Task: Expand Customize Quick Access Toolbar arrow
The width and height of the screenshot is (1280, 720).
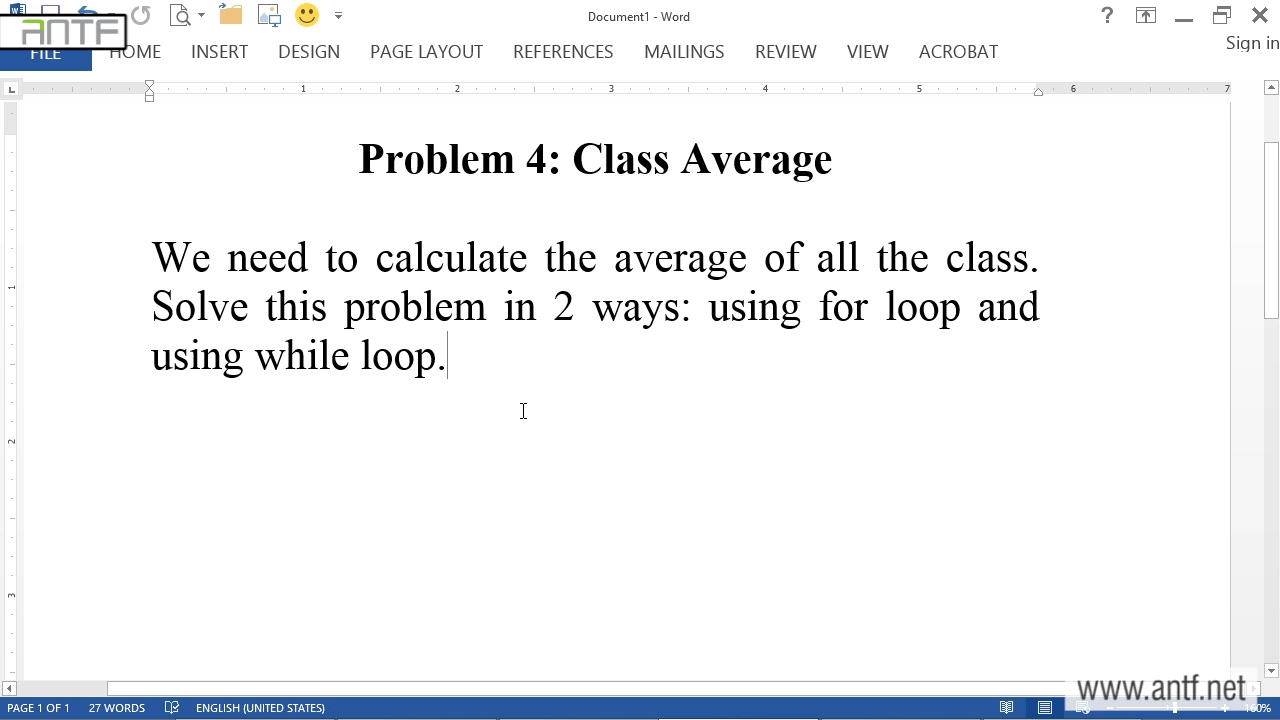Action: tap(338, 16)
